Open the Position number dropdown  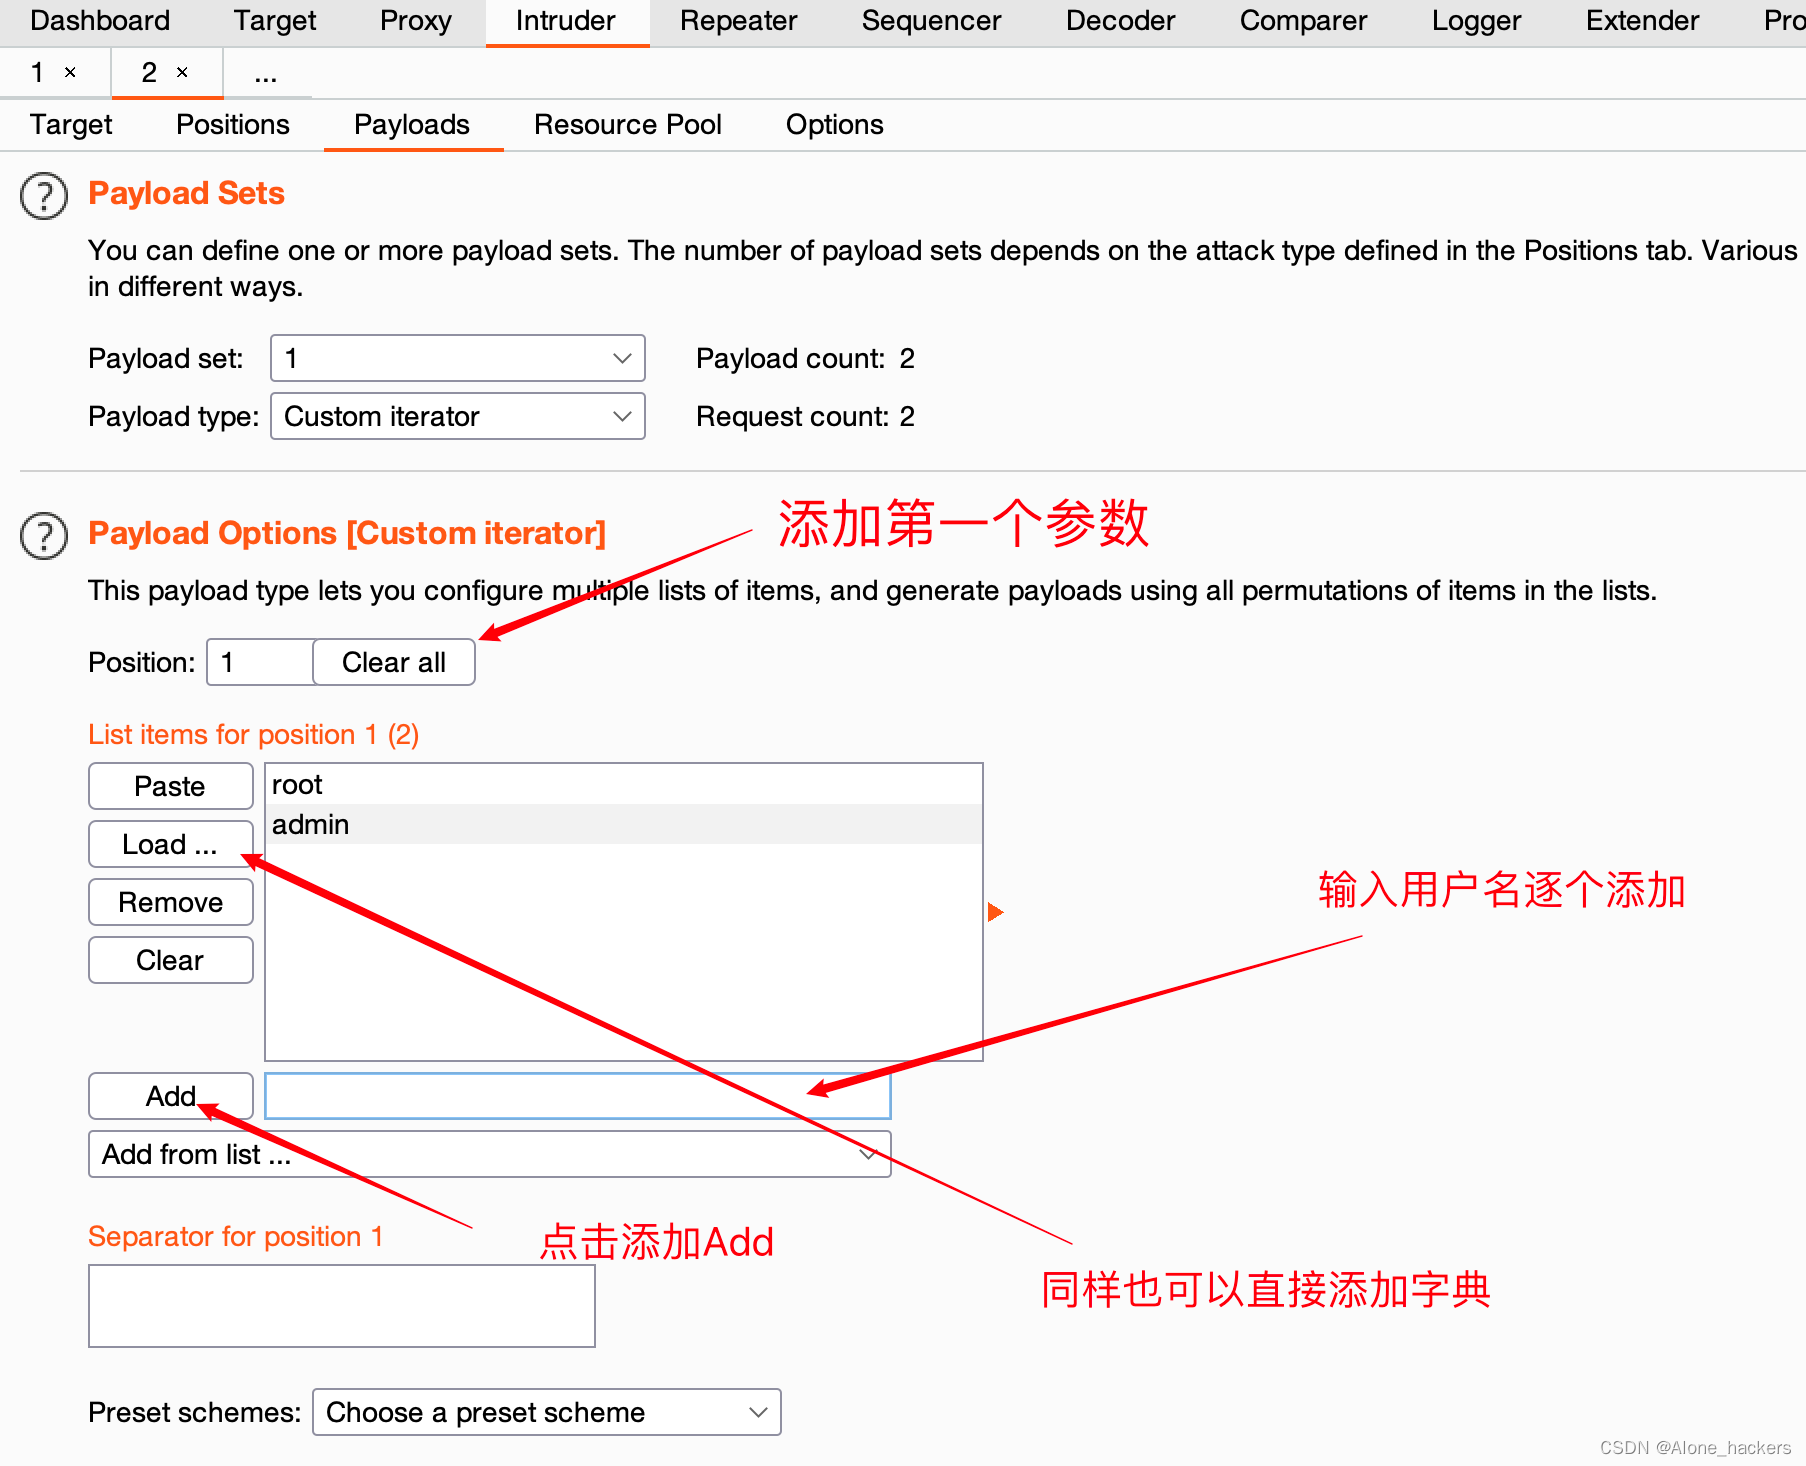(260, 662)
